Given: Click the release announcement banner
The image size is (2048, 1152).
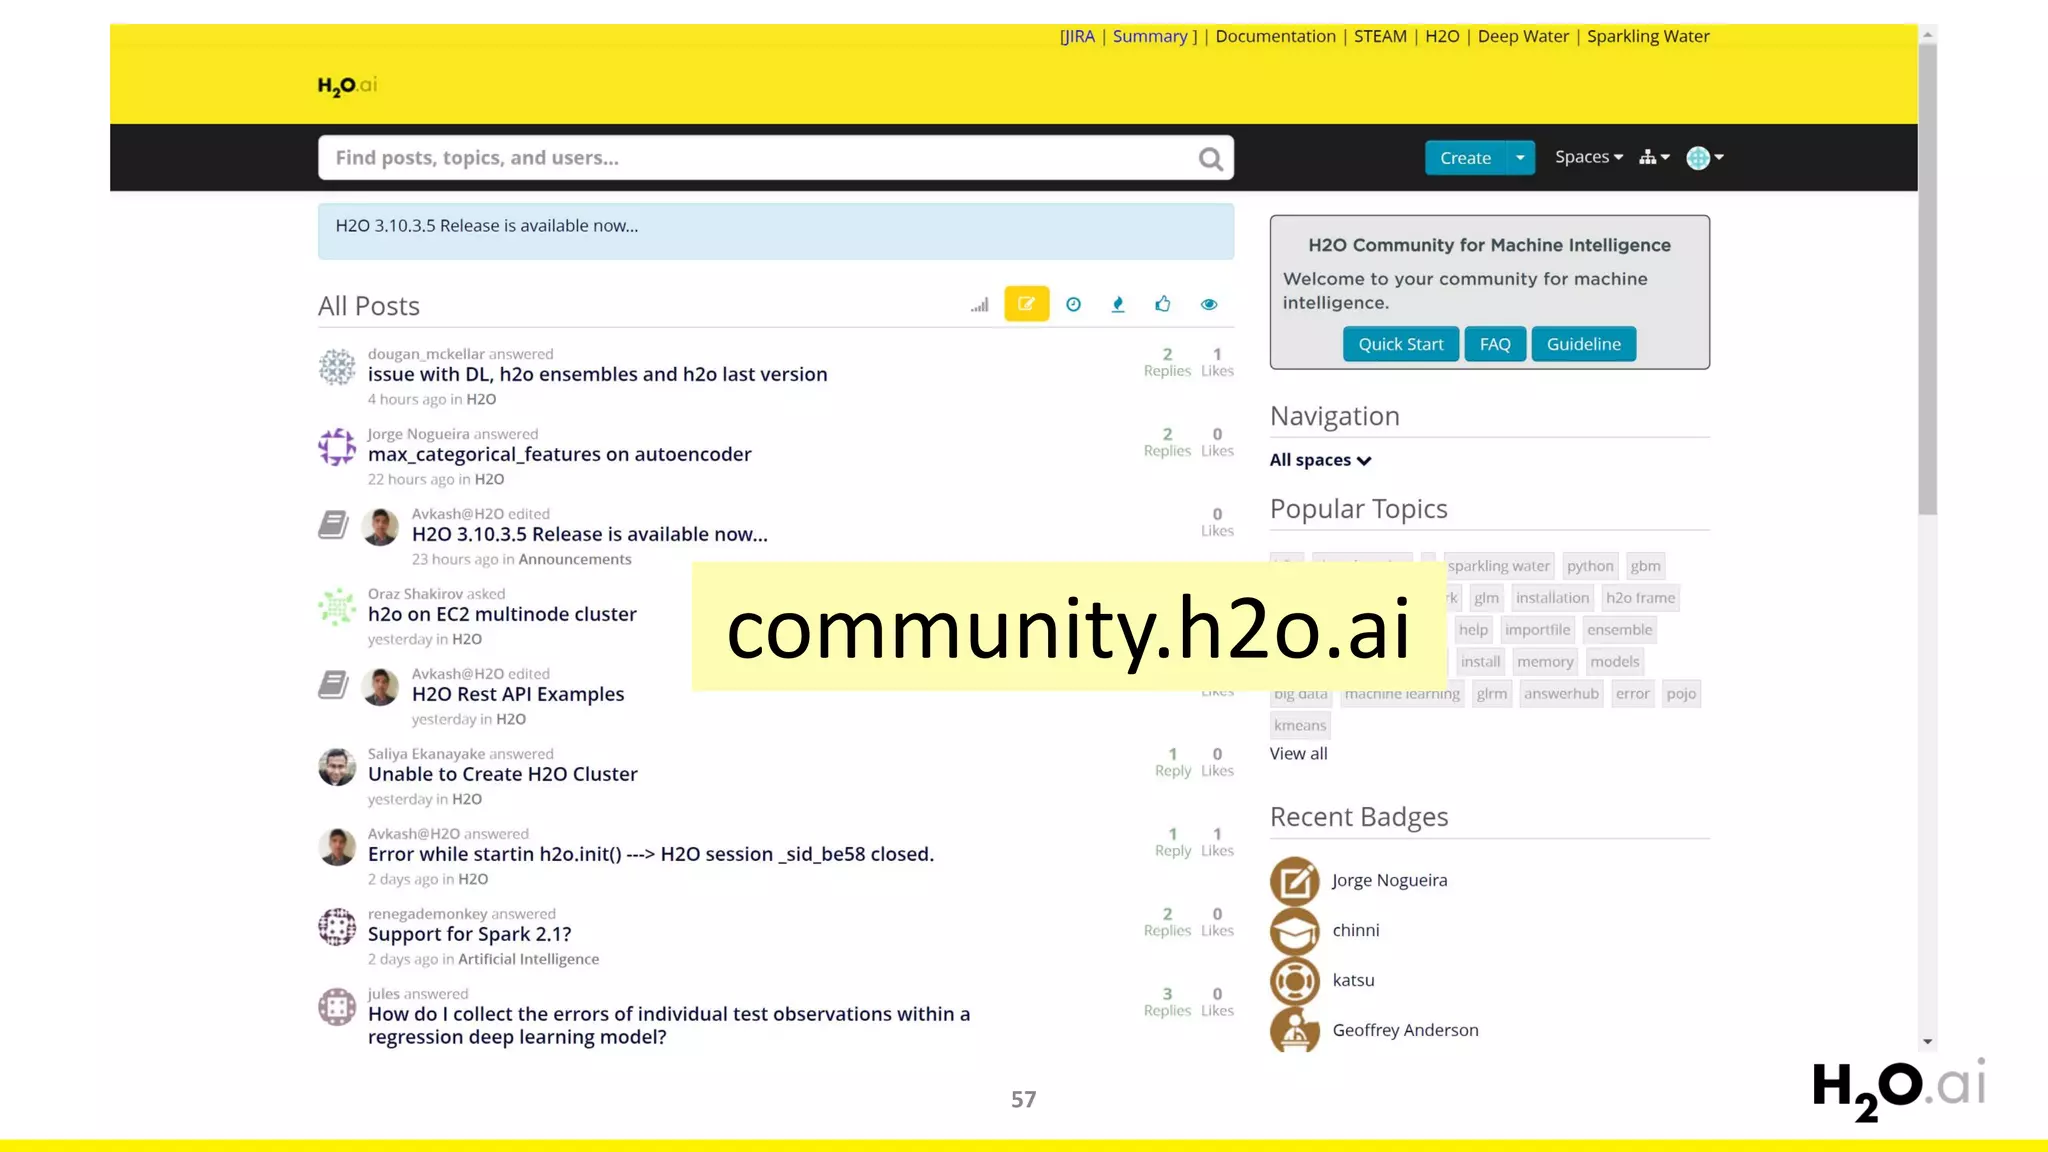Looking at the screenshot, I should [x=775, y=232].
